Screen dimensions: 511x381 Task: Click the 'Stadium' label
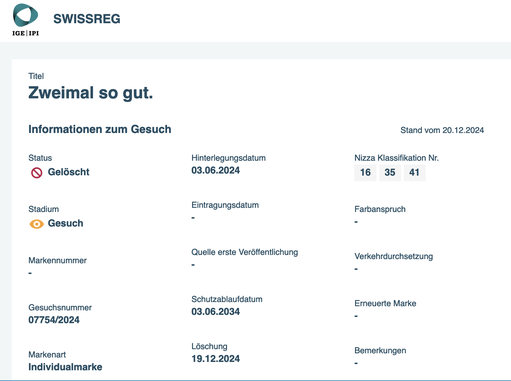[x=44, y=209]
